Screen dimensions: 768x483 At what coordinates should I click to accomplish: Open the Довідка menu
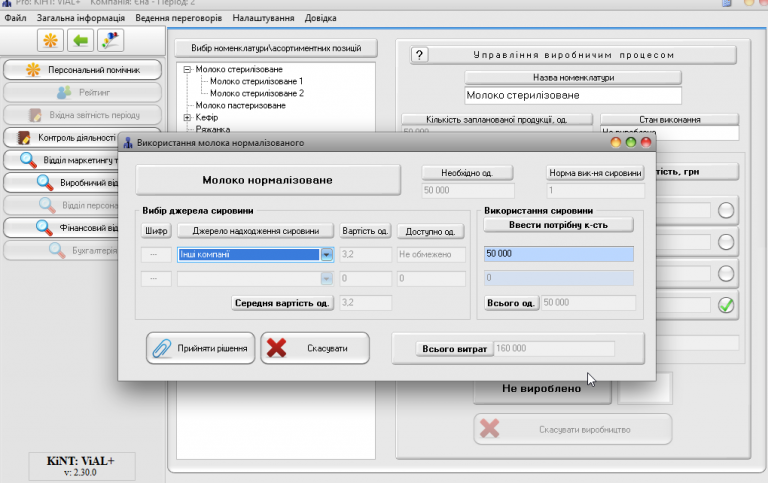click(x=320, y=18)
